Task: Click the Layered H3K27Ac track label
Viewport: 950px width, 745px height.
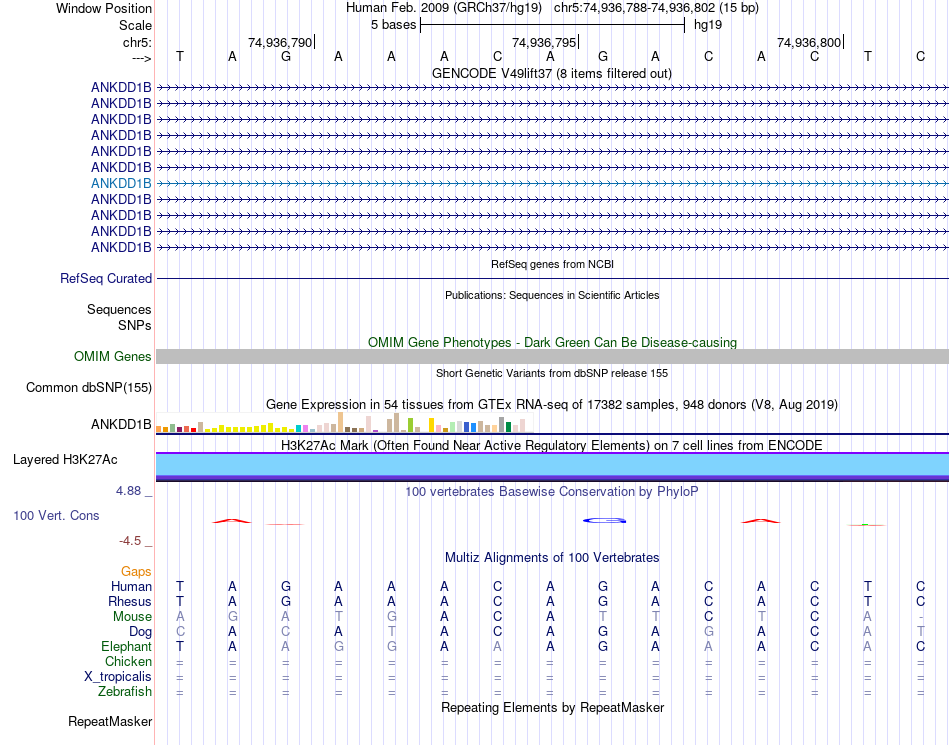Action: (x=65, y=460)
